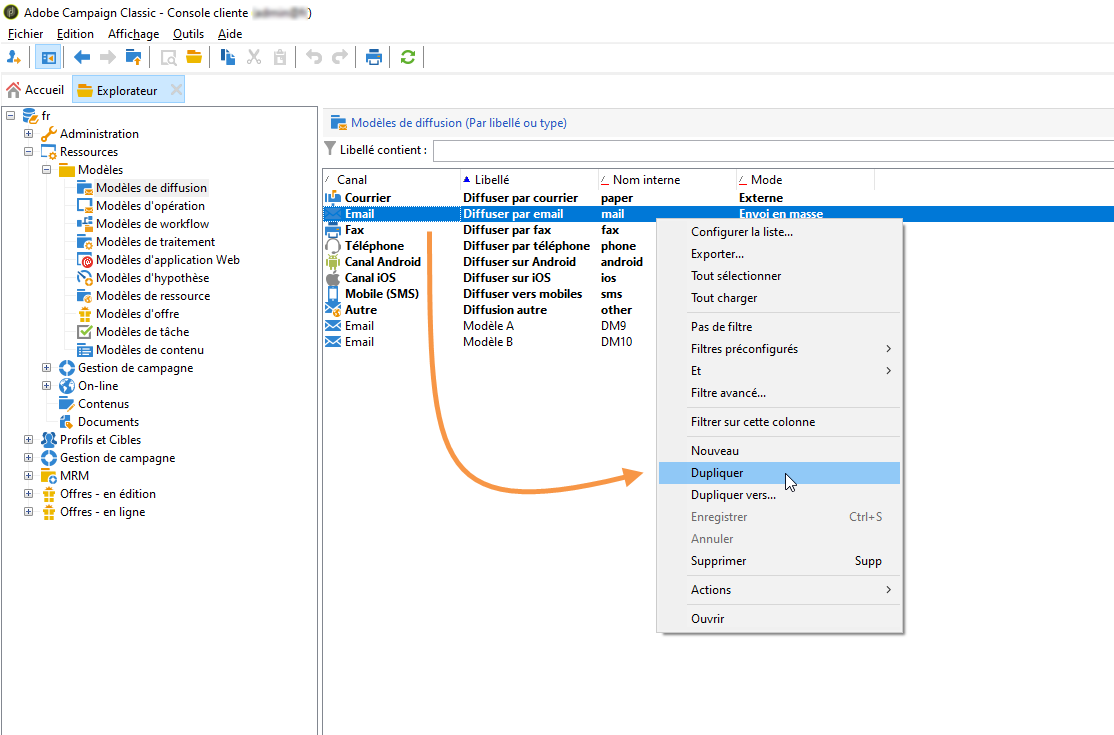Screen dimensions: 1114x735
Task: Select Modèles de workflow in tree
Action: [152, 224]
